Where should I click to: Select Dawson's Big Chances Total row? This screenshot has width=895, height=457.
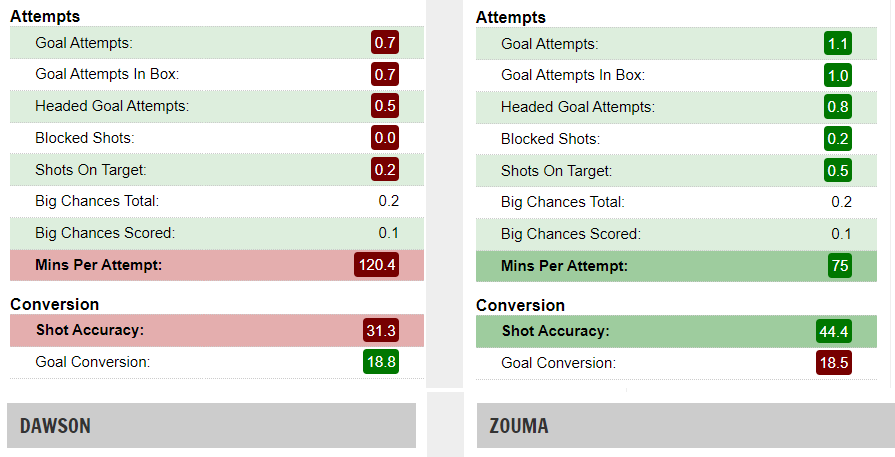pyautogui.click(x=217, y=201)
